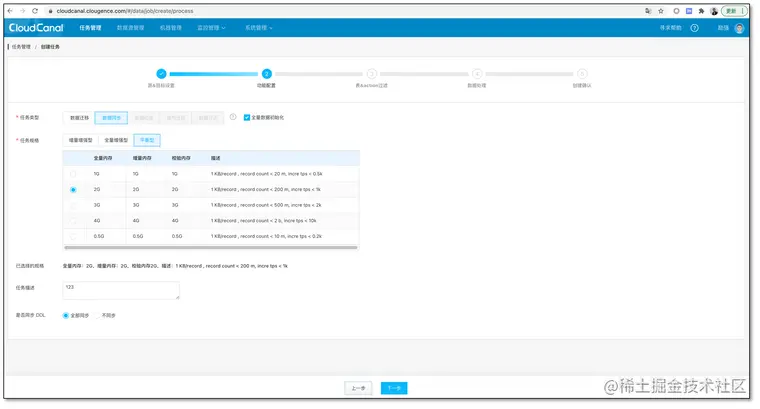
Task: Select the 1G spec radio button
Action: point(73,174)
